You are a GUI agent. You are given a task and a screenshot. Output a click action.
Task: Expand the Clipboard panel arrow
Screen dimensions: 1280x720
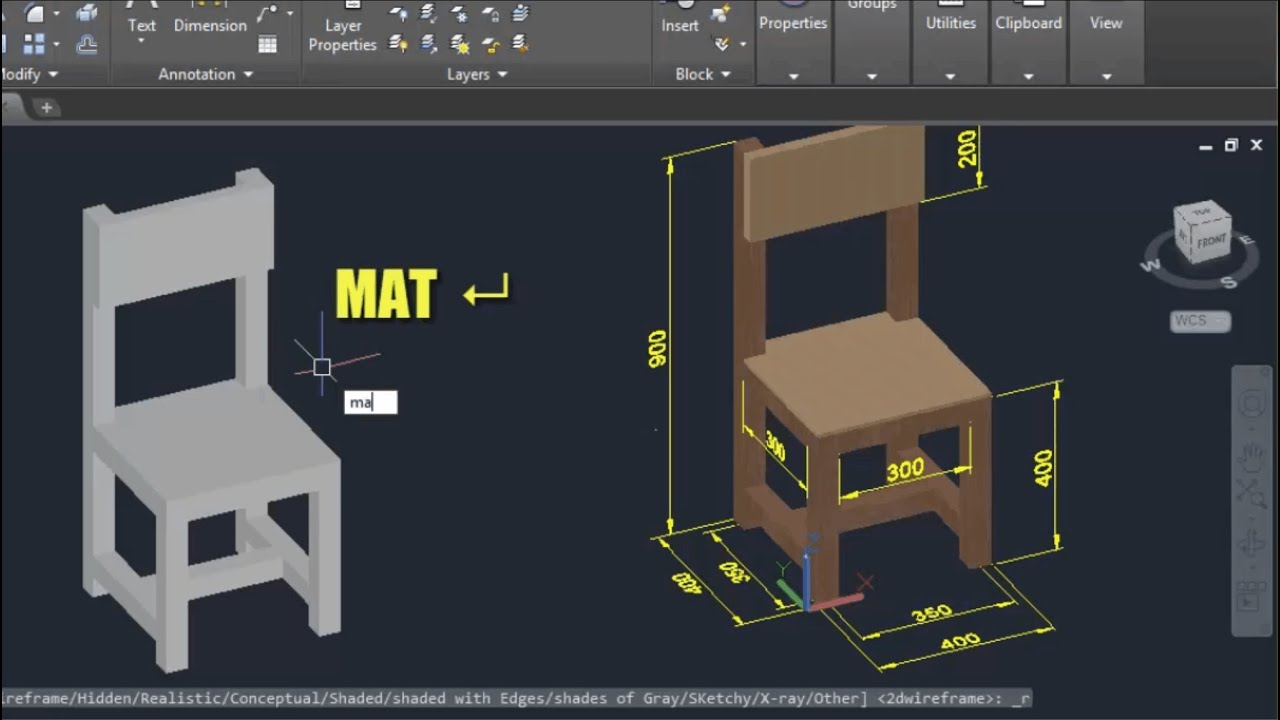(x=1028, y=76)
